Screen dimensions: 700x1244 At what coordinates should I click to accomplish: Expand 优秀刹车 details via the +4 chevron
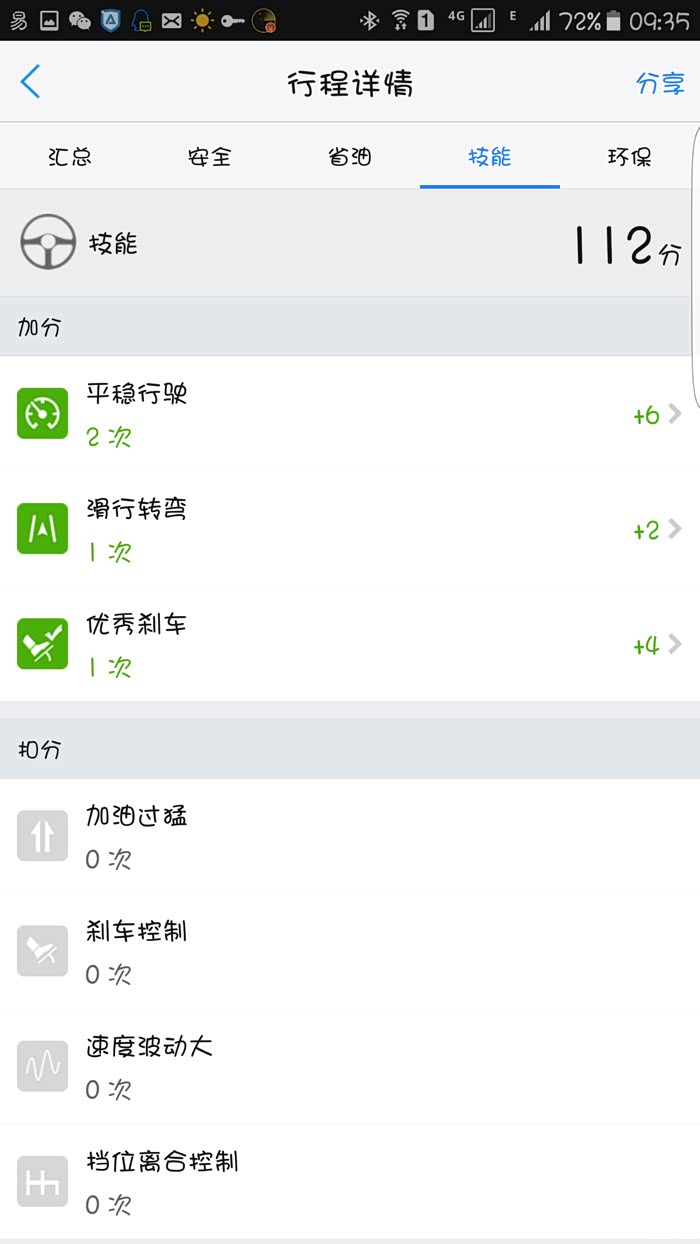coord(674,644)
